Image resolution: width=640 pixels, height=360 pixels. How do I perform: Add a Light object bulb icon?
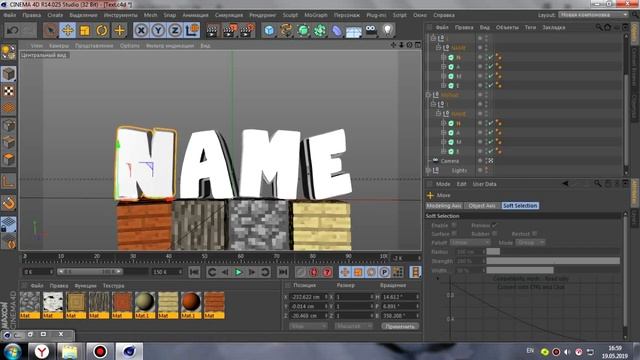tap(387, 30)
